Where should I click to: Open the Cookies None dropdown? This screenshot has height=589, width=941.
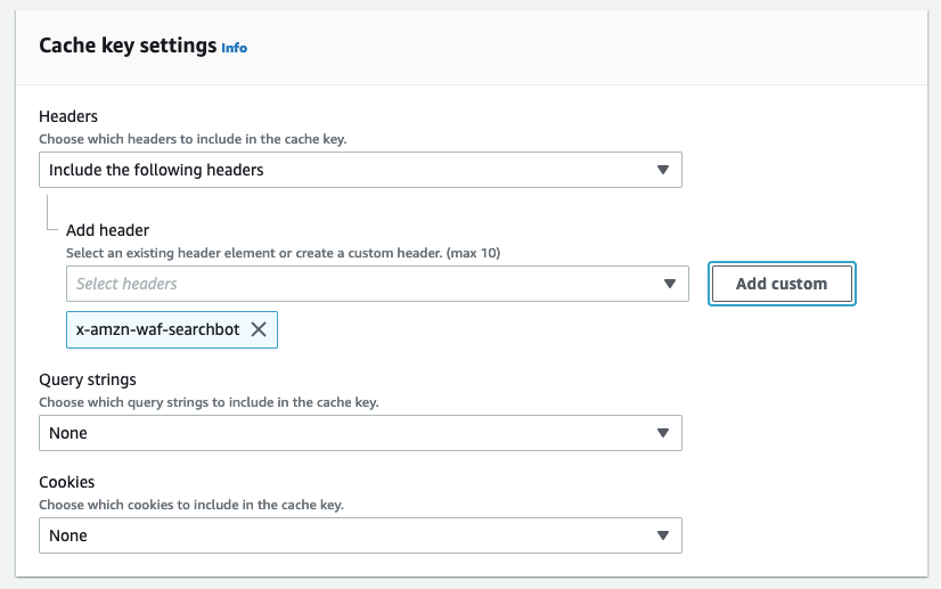pyautogui.click(x=360, y=535)
